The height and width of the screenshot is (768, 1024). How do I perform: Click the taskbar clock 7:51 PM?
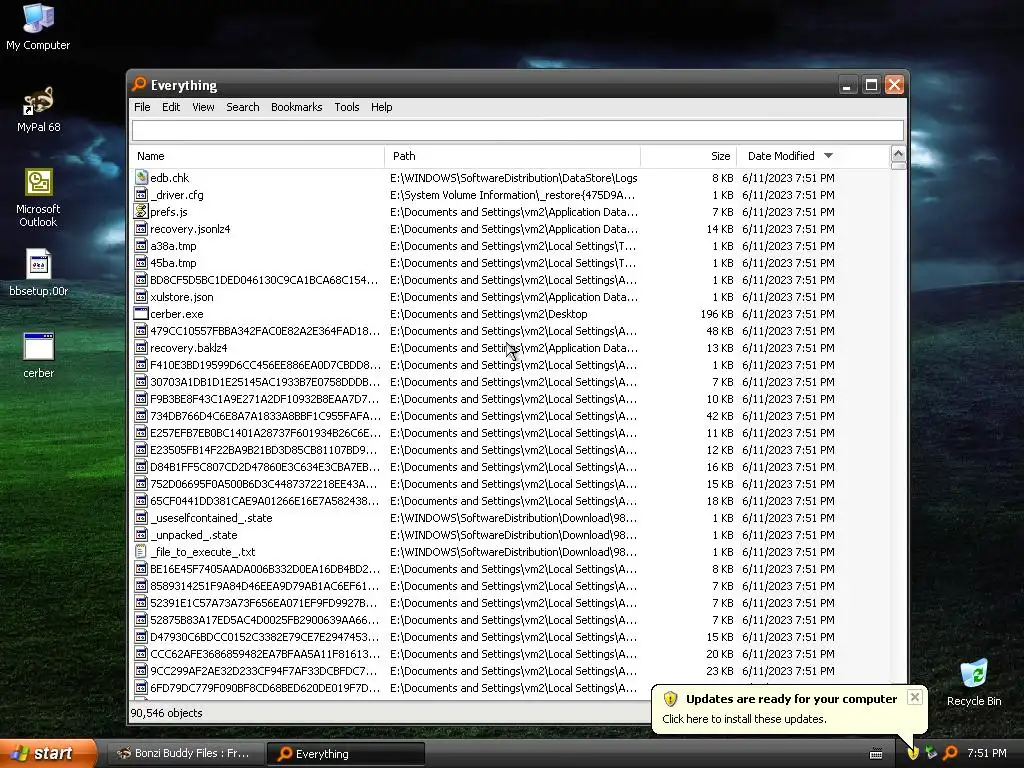(x=987, y=753)
